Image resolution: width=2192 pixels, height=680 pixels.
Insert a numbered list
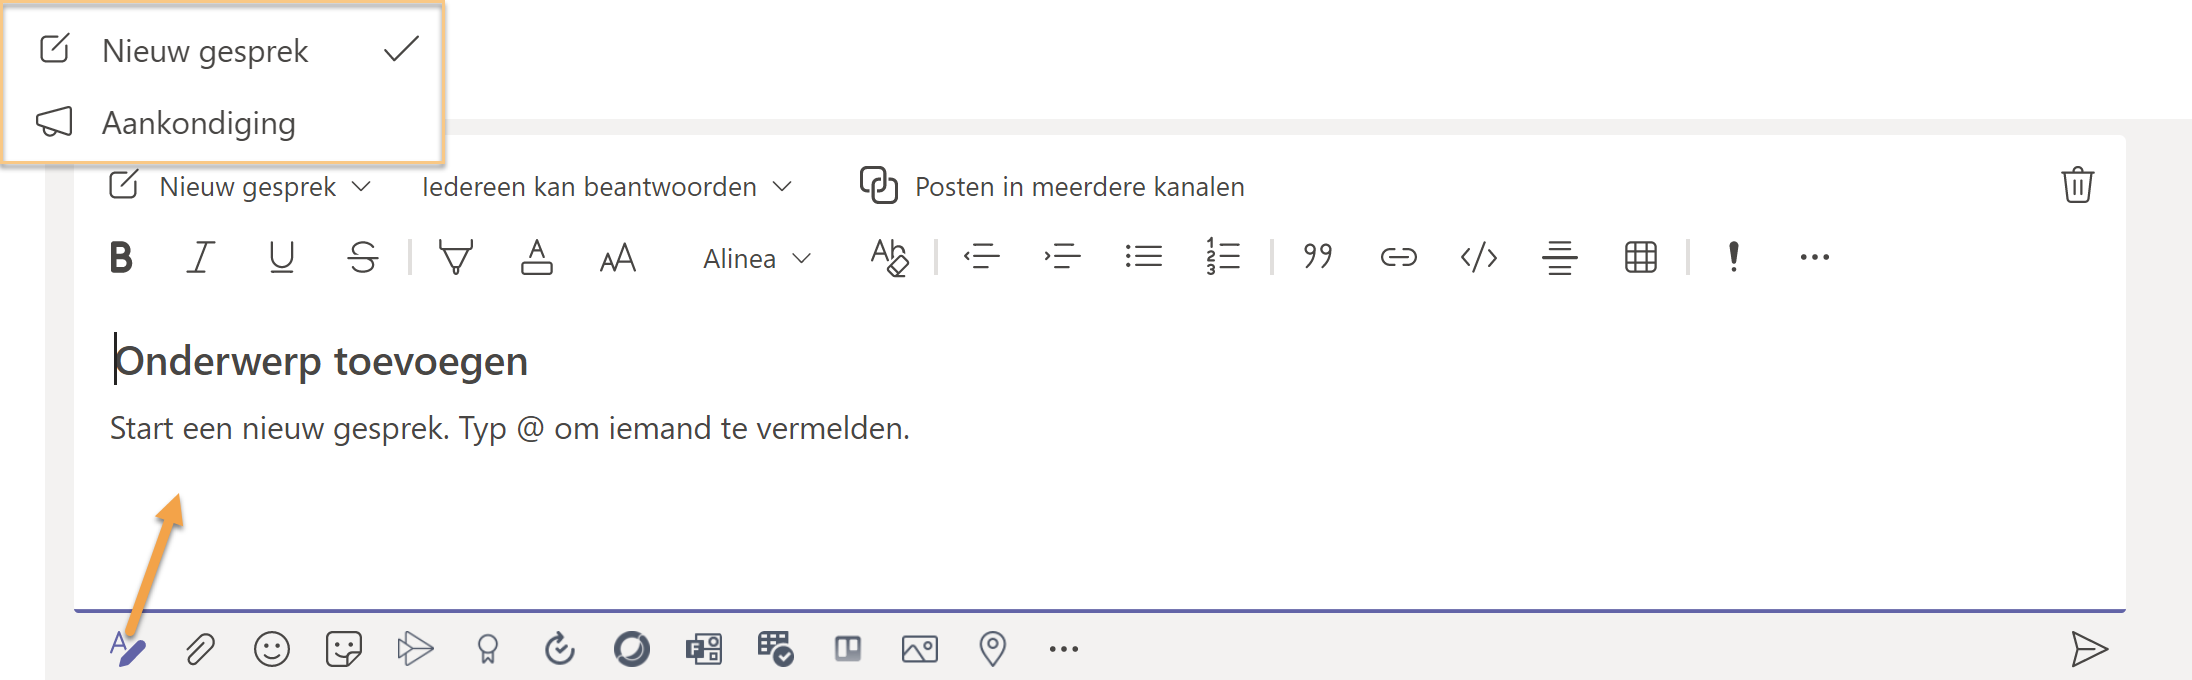point(1223,257)
